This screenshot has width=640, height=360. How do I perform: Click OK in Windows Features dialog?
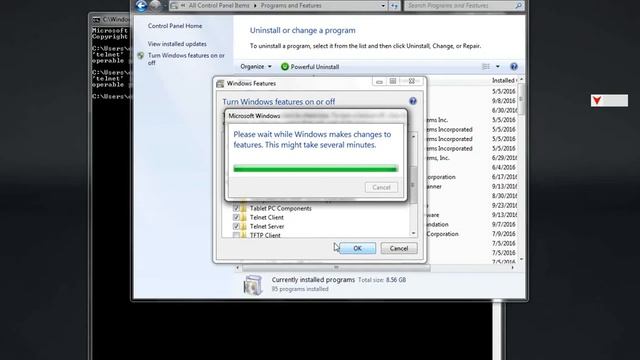tap(358, 248)
